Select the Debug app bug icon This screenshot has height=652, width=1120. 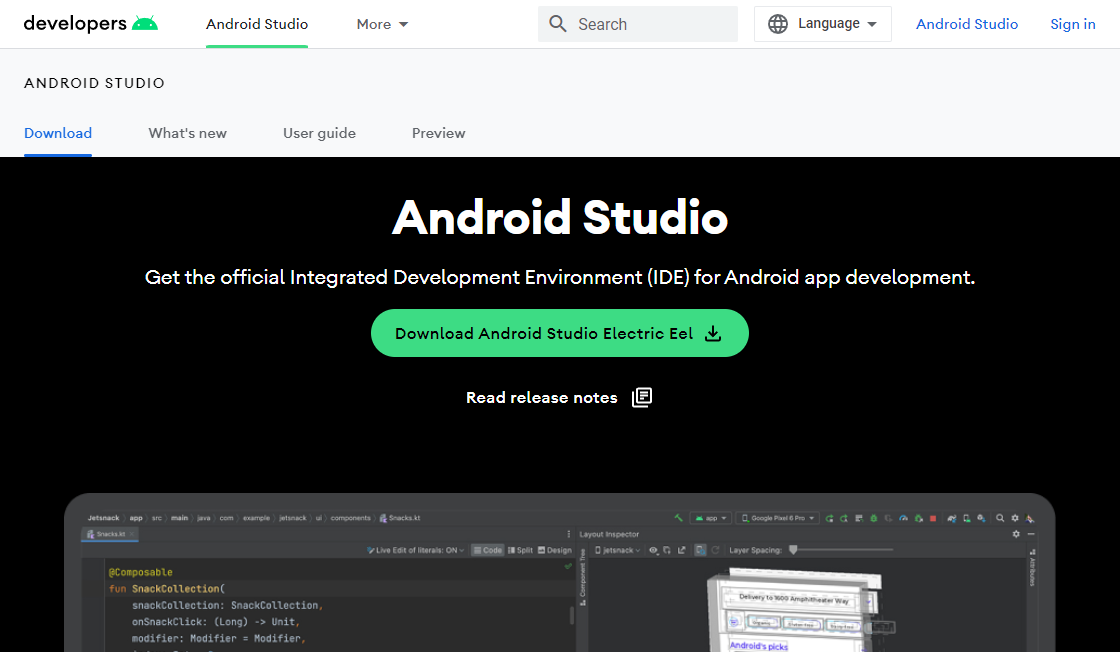(873, 517)
